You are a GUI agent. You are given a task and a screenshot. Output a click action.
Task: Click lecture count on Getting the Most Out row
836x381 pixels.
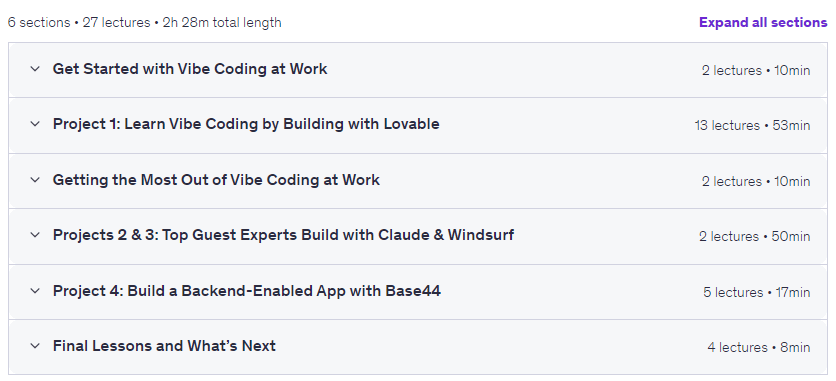point(756,181)
